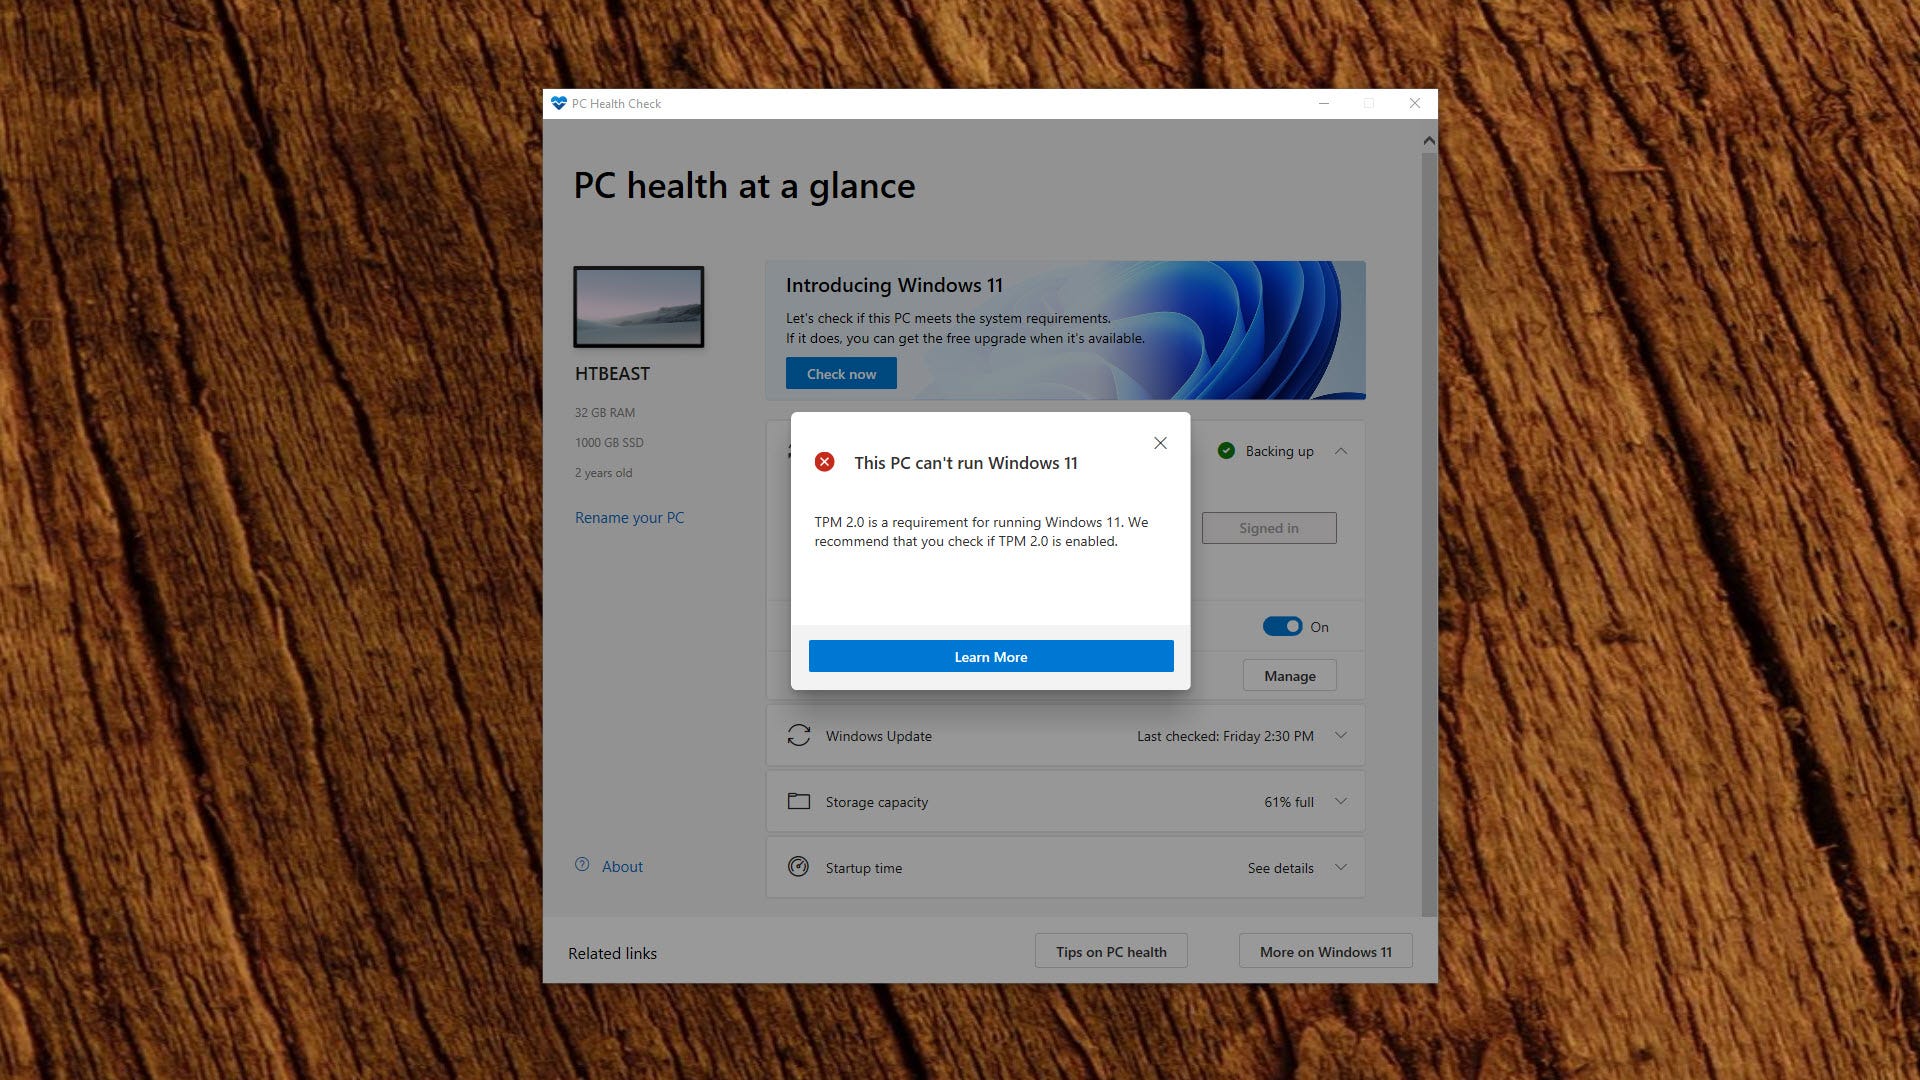Click the Check now button for Windows 11
1920x1080 pixels.
pyautogui.click(x=840, y=373)
